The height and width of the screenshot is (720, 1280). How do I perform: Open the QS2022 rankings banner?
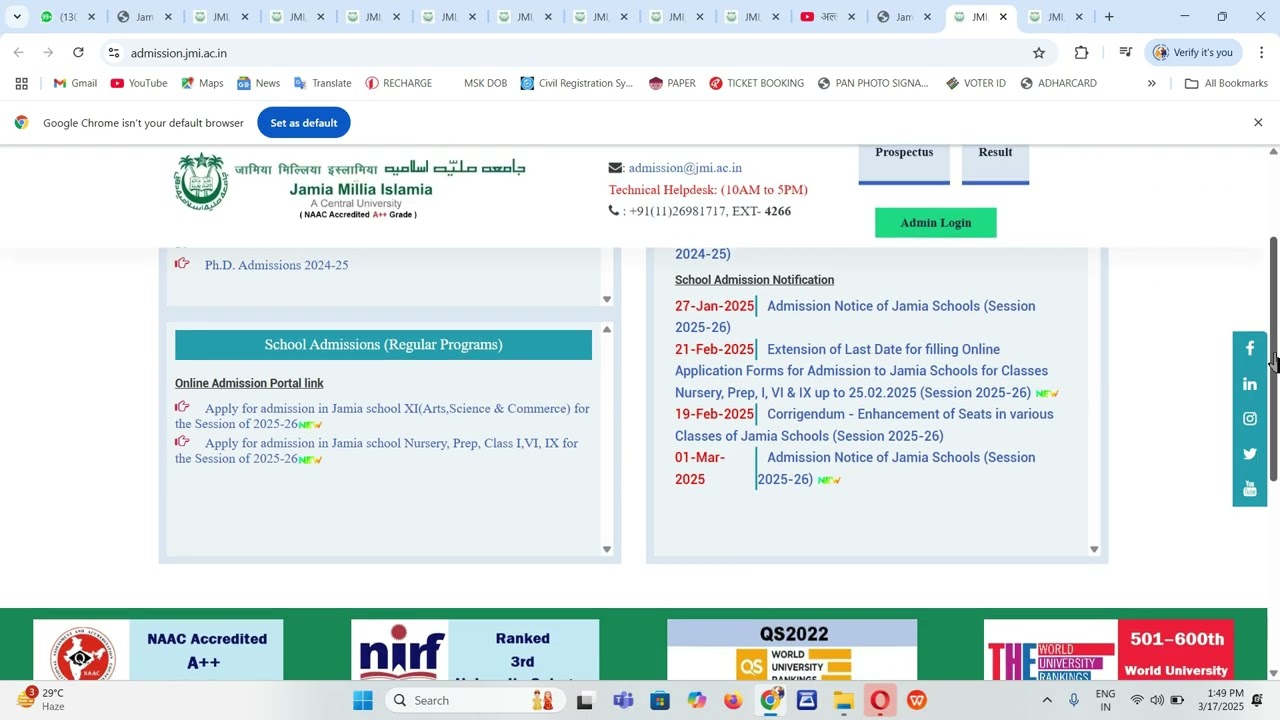coord(792,650)
